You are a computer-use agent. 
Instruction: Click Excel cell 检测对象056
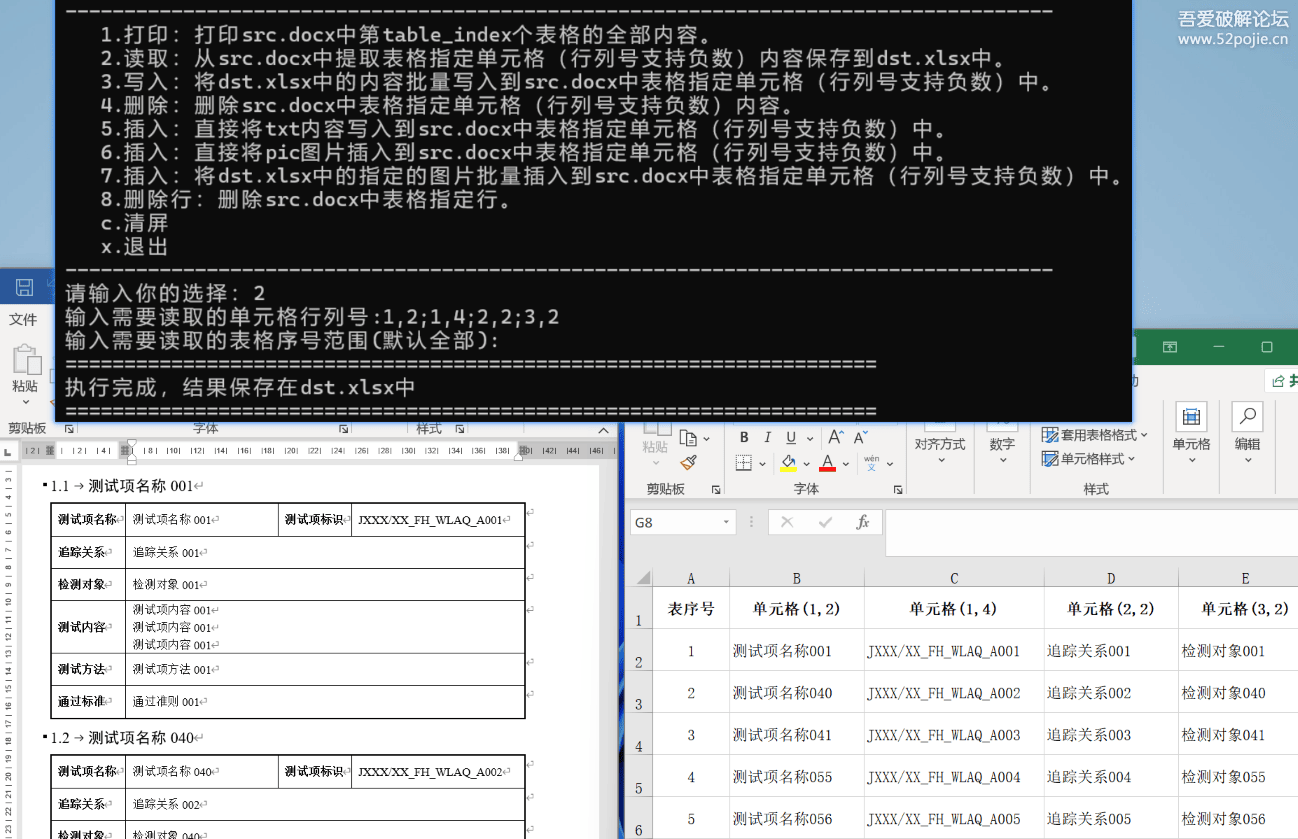click(x=1238, y=818)
